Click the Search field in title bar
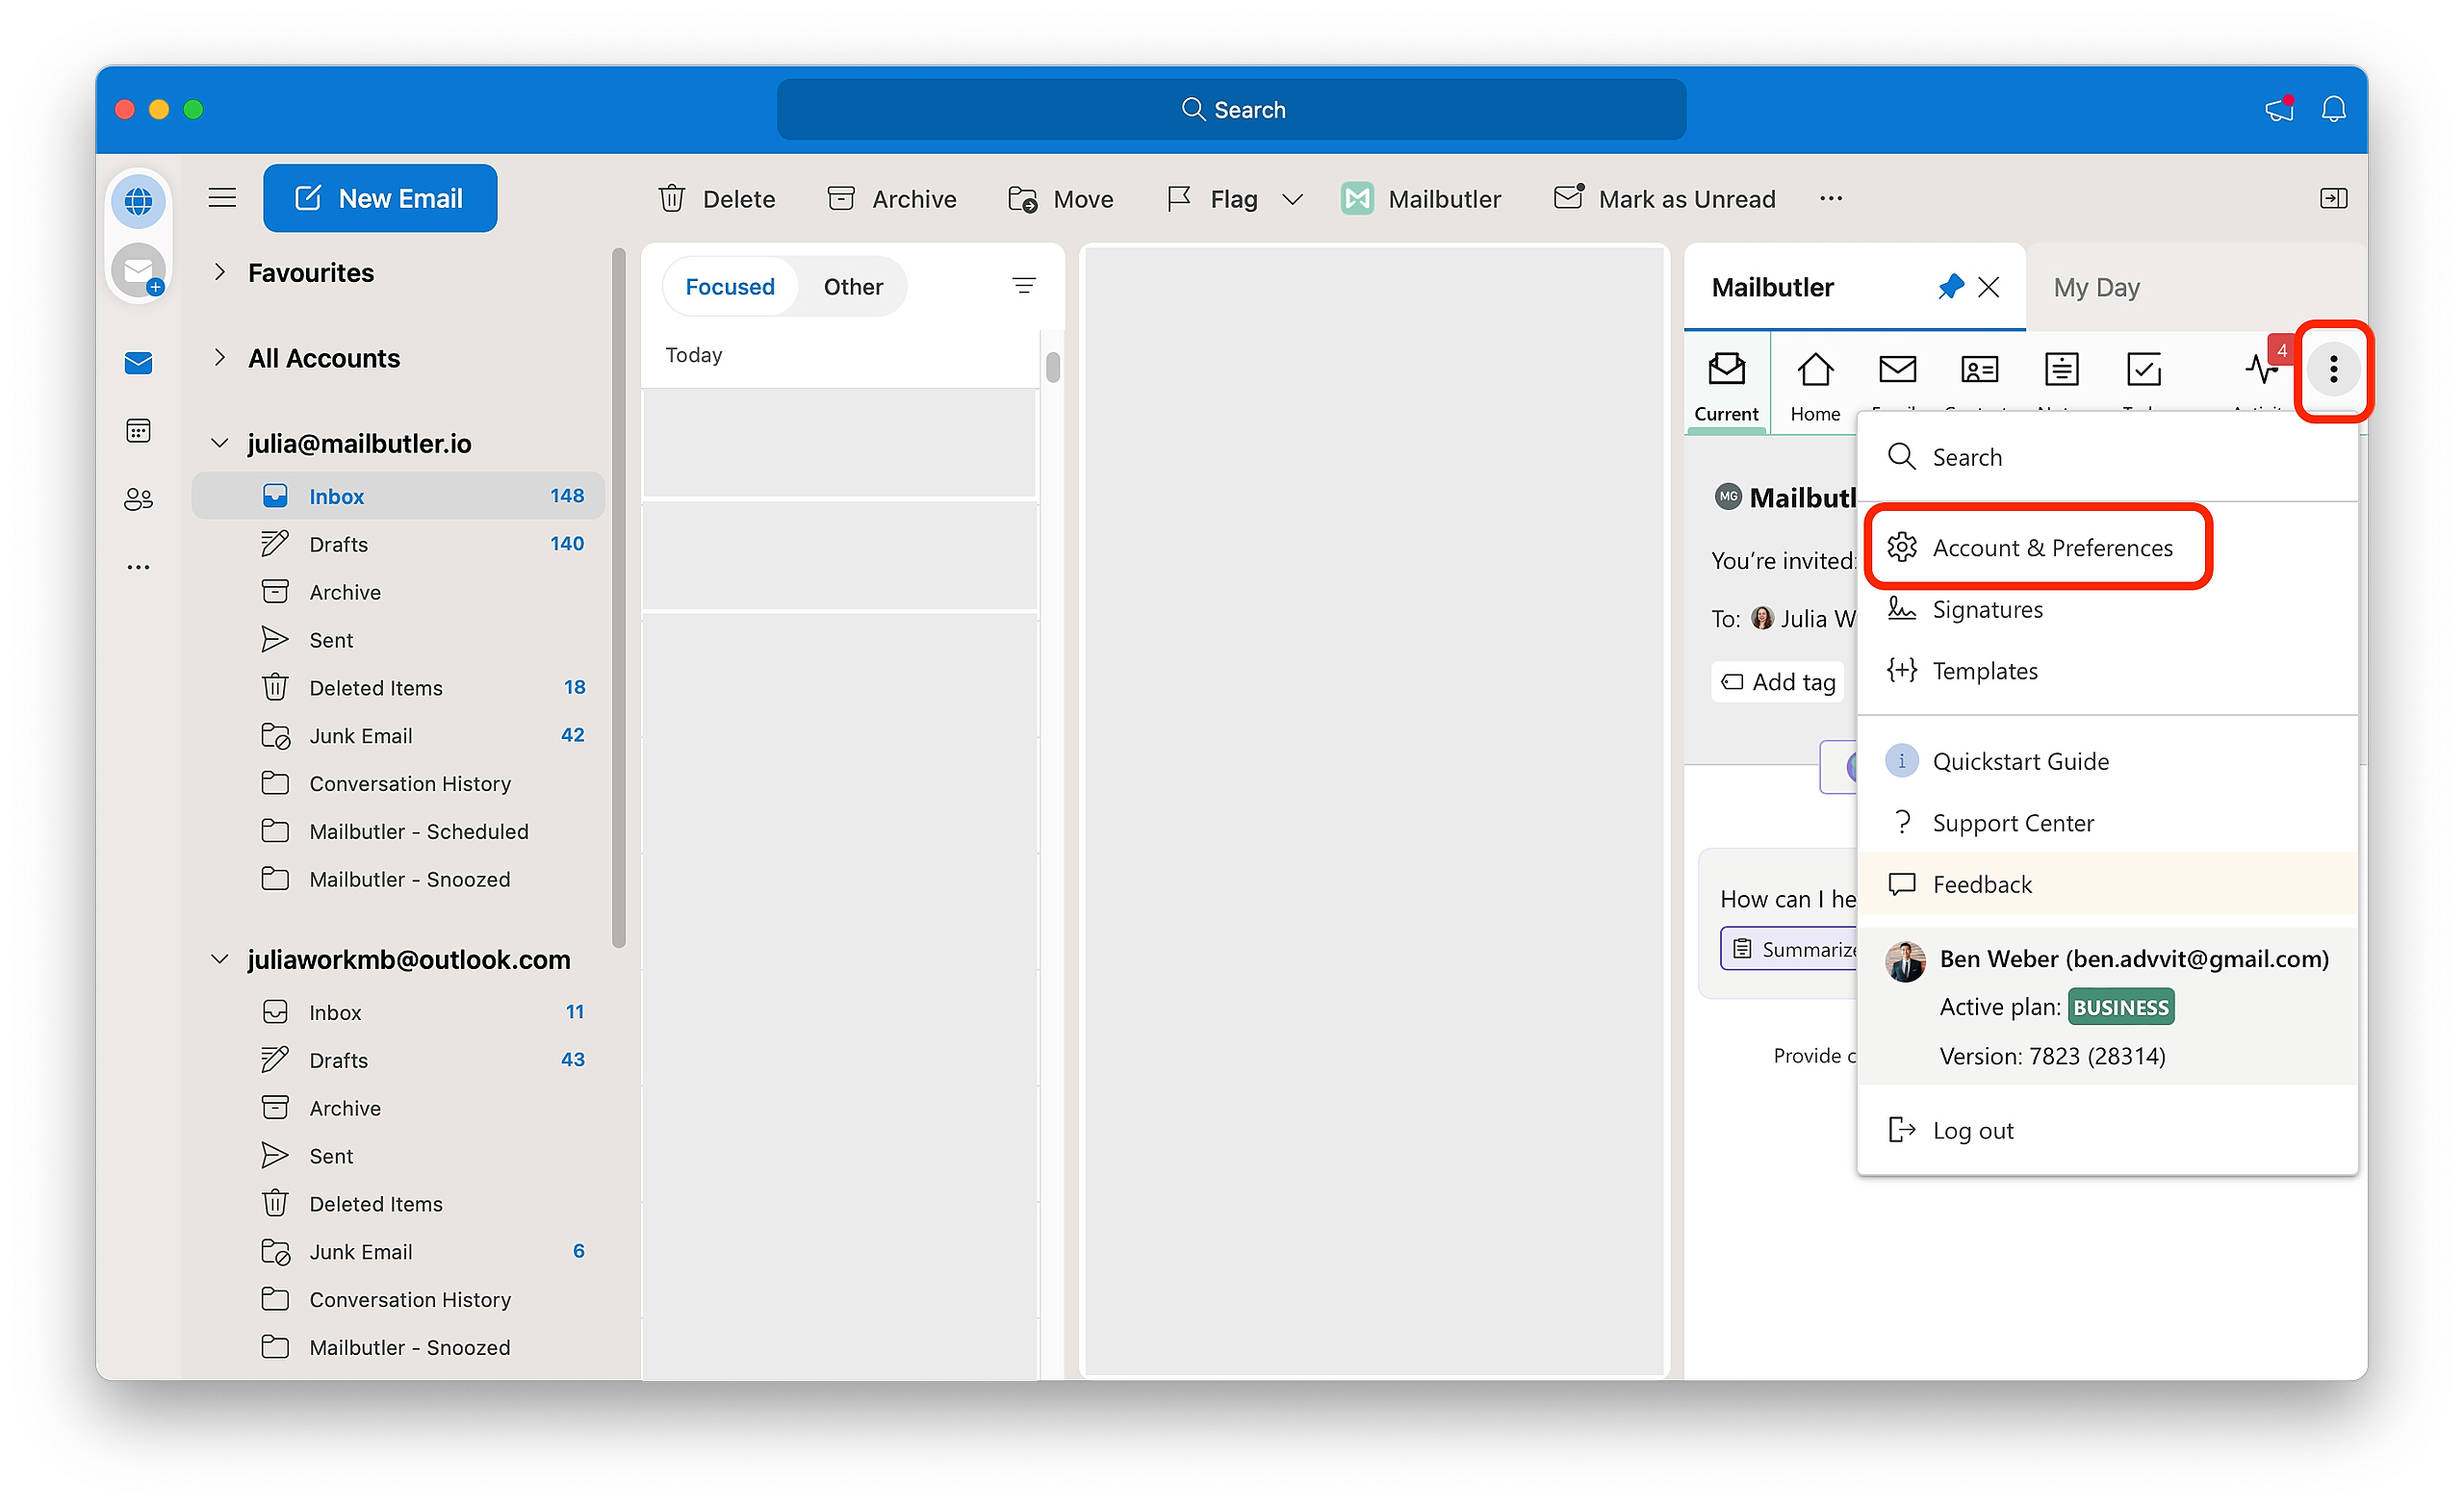Screen dimensions: 2464x1507 coord(1232,109)
